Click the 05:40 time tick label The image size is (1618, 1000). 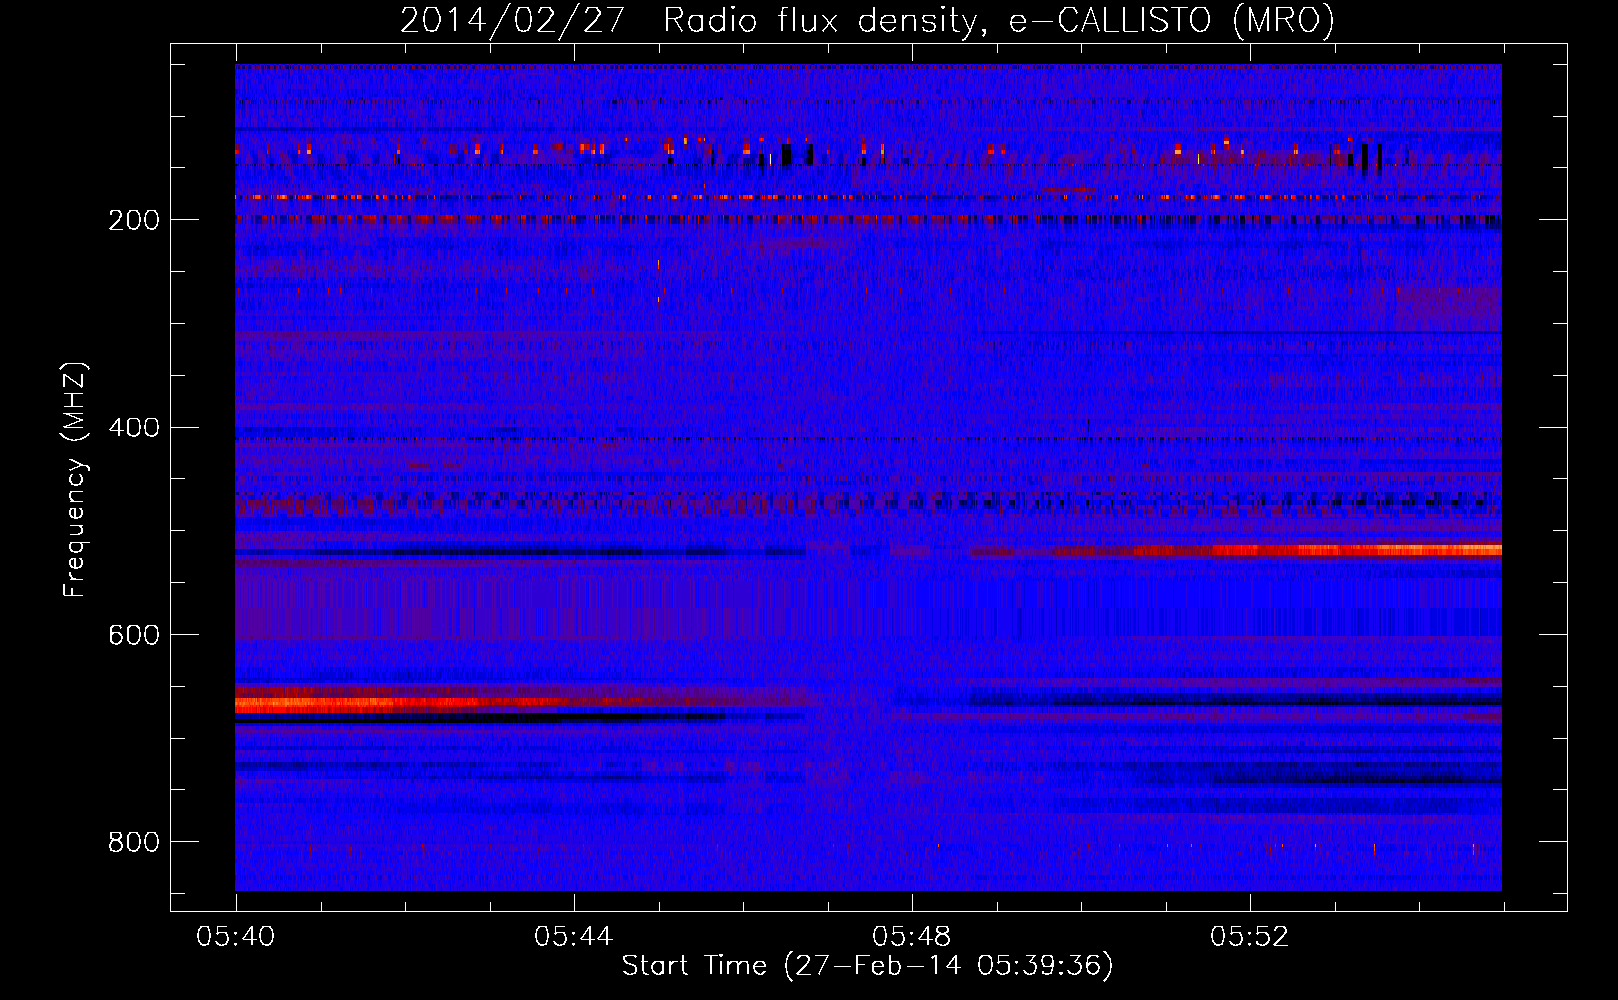pyautogui.click(x=236, y=936)
